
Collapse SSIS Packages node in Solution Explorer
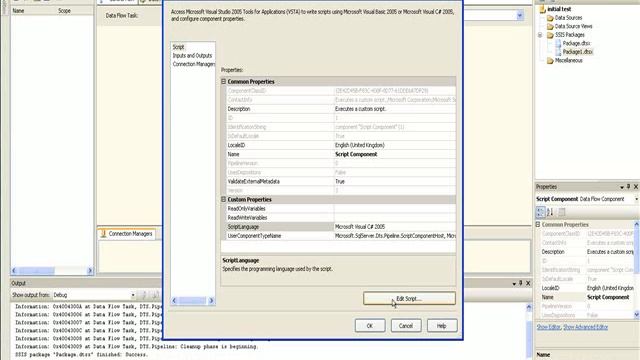(x=540, y=35)
